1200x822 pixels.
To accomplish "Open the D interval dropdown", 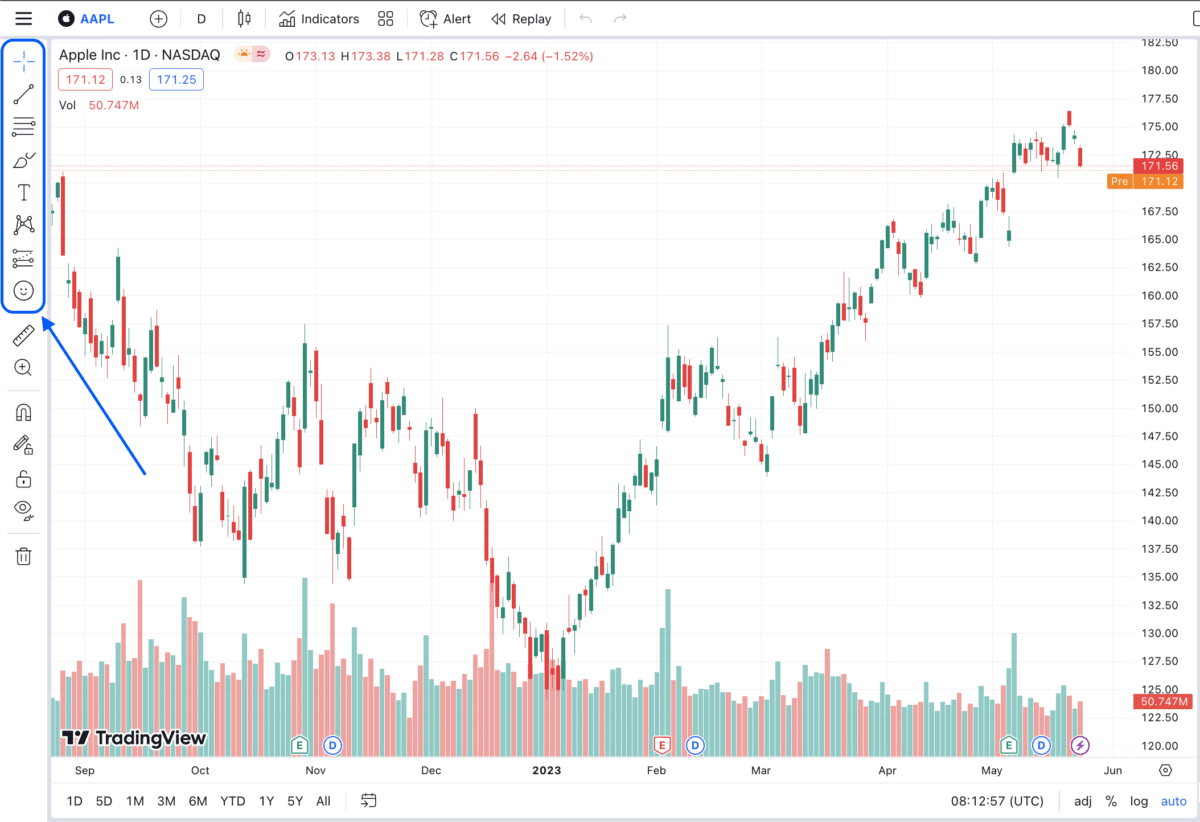I will click(201, 19).
